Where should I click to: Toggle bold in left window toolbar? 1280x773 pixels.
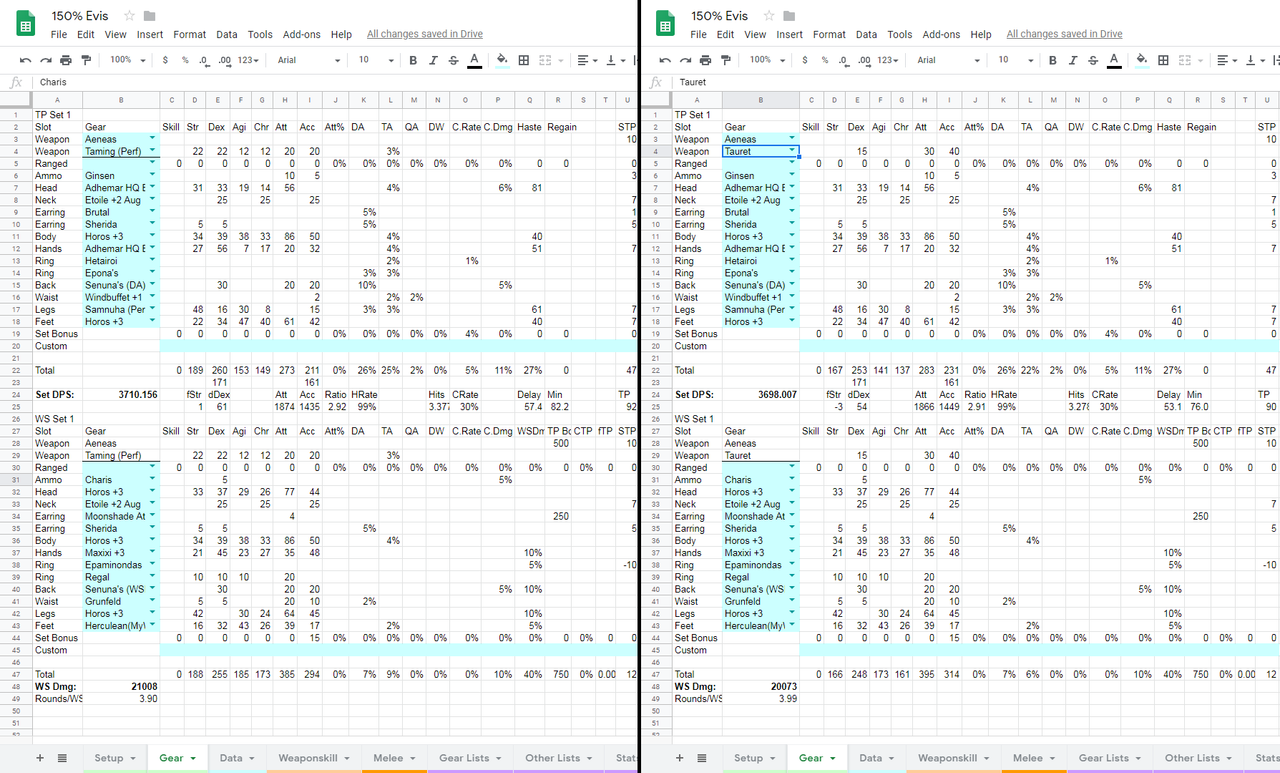pyautogui.click(x=413, y=60)
